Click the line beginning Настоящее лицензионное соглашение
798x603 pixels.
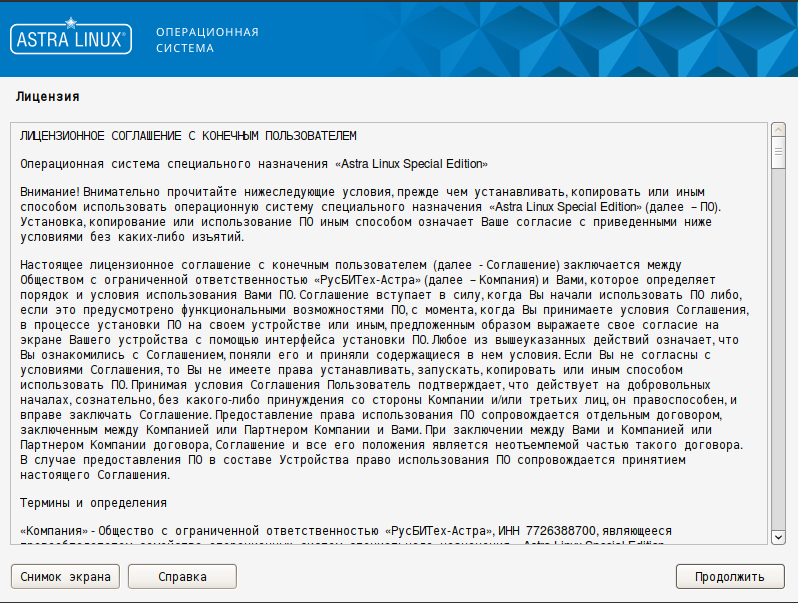tap(351, 265)
